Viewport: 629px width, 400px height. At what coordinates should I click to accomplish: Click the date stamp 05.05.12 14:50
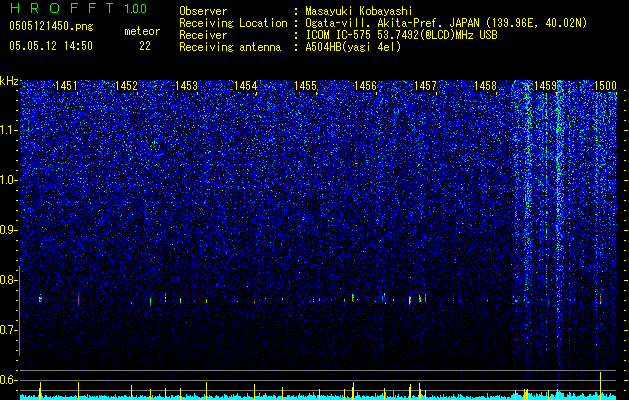point(51,46)
